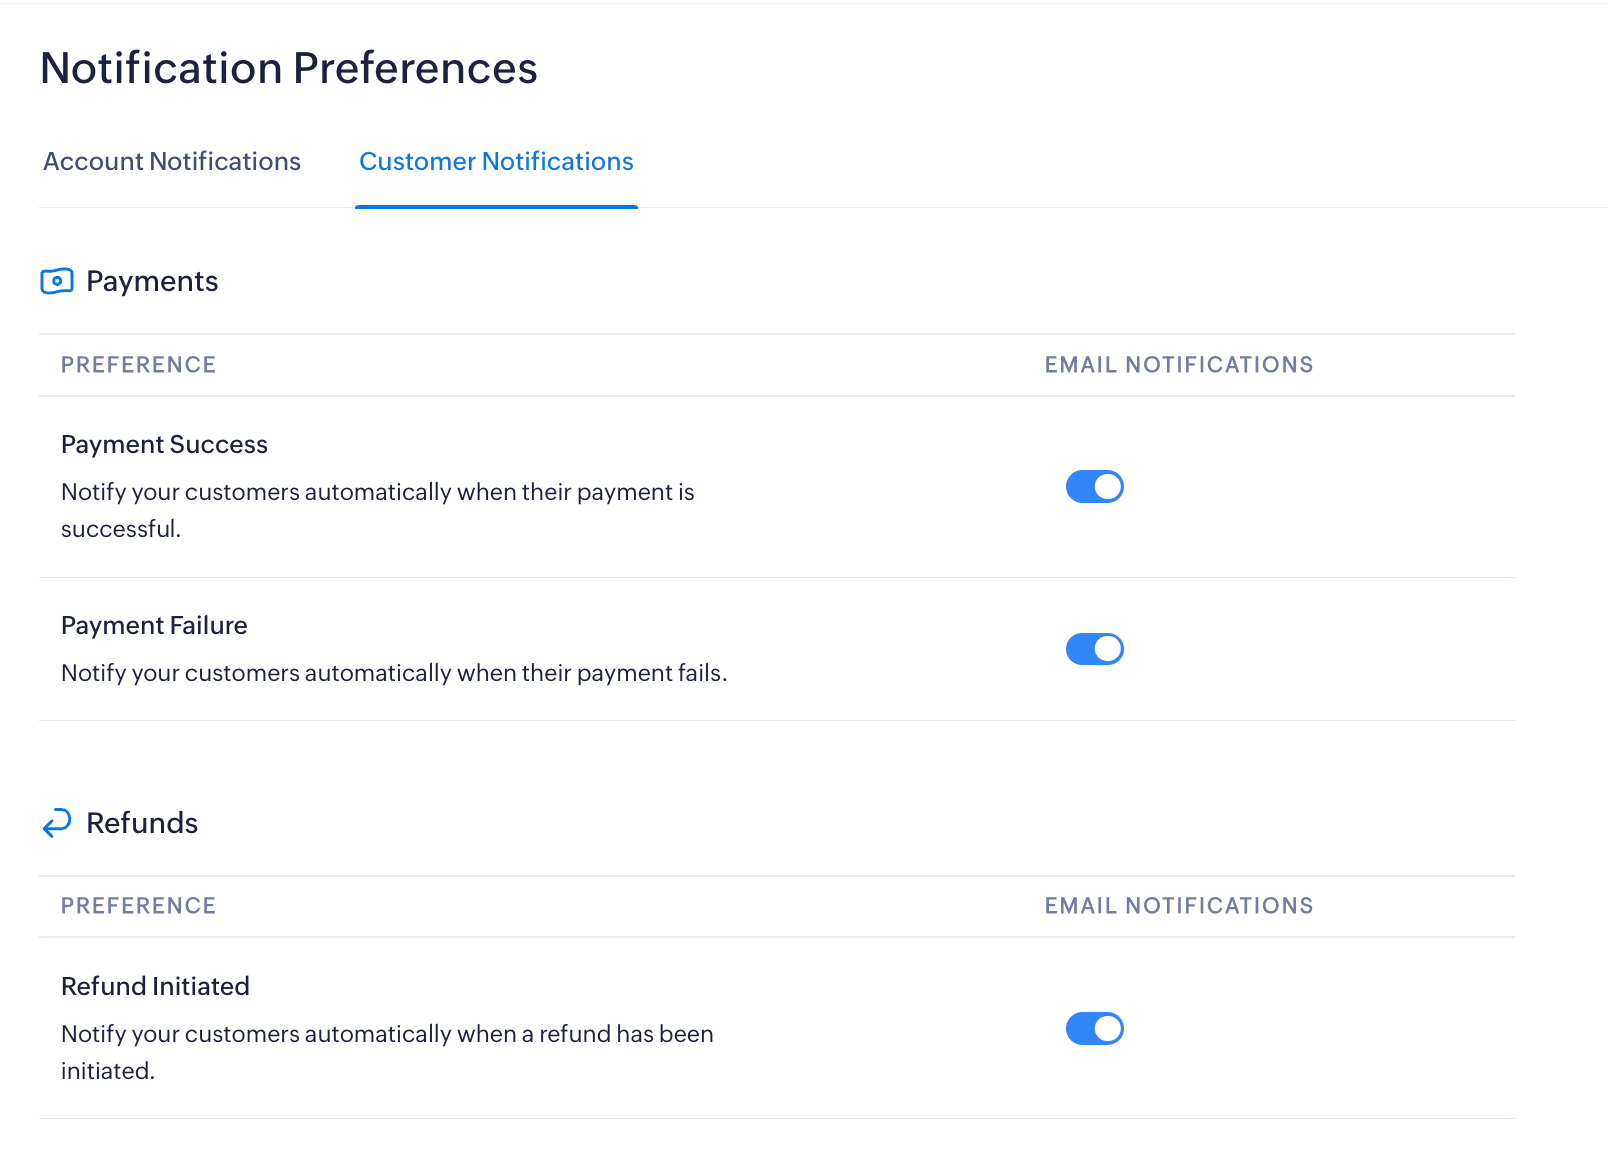Disable Payment Success email notifications toggle
This screenshot has height=1170, width=1608.
coord(1094,487)
